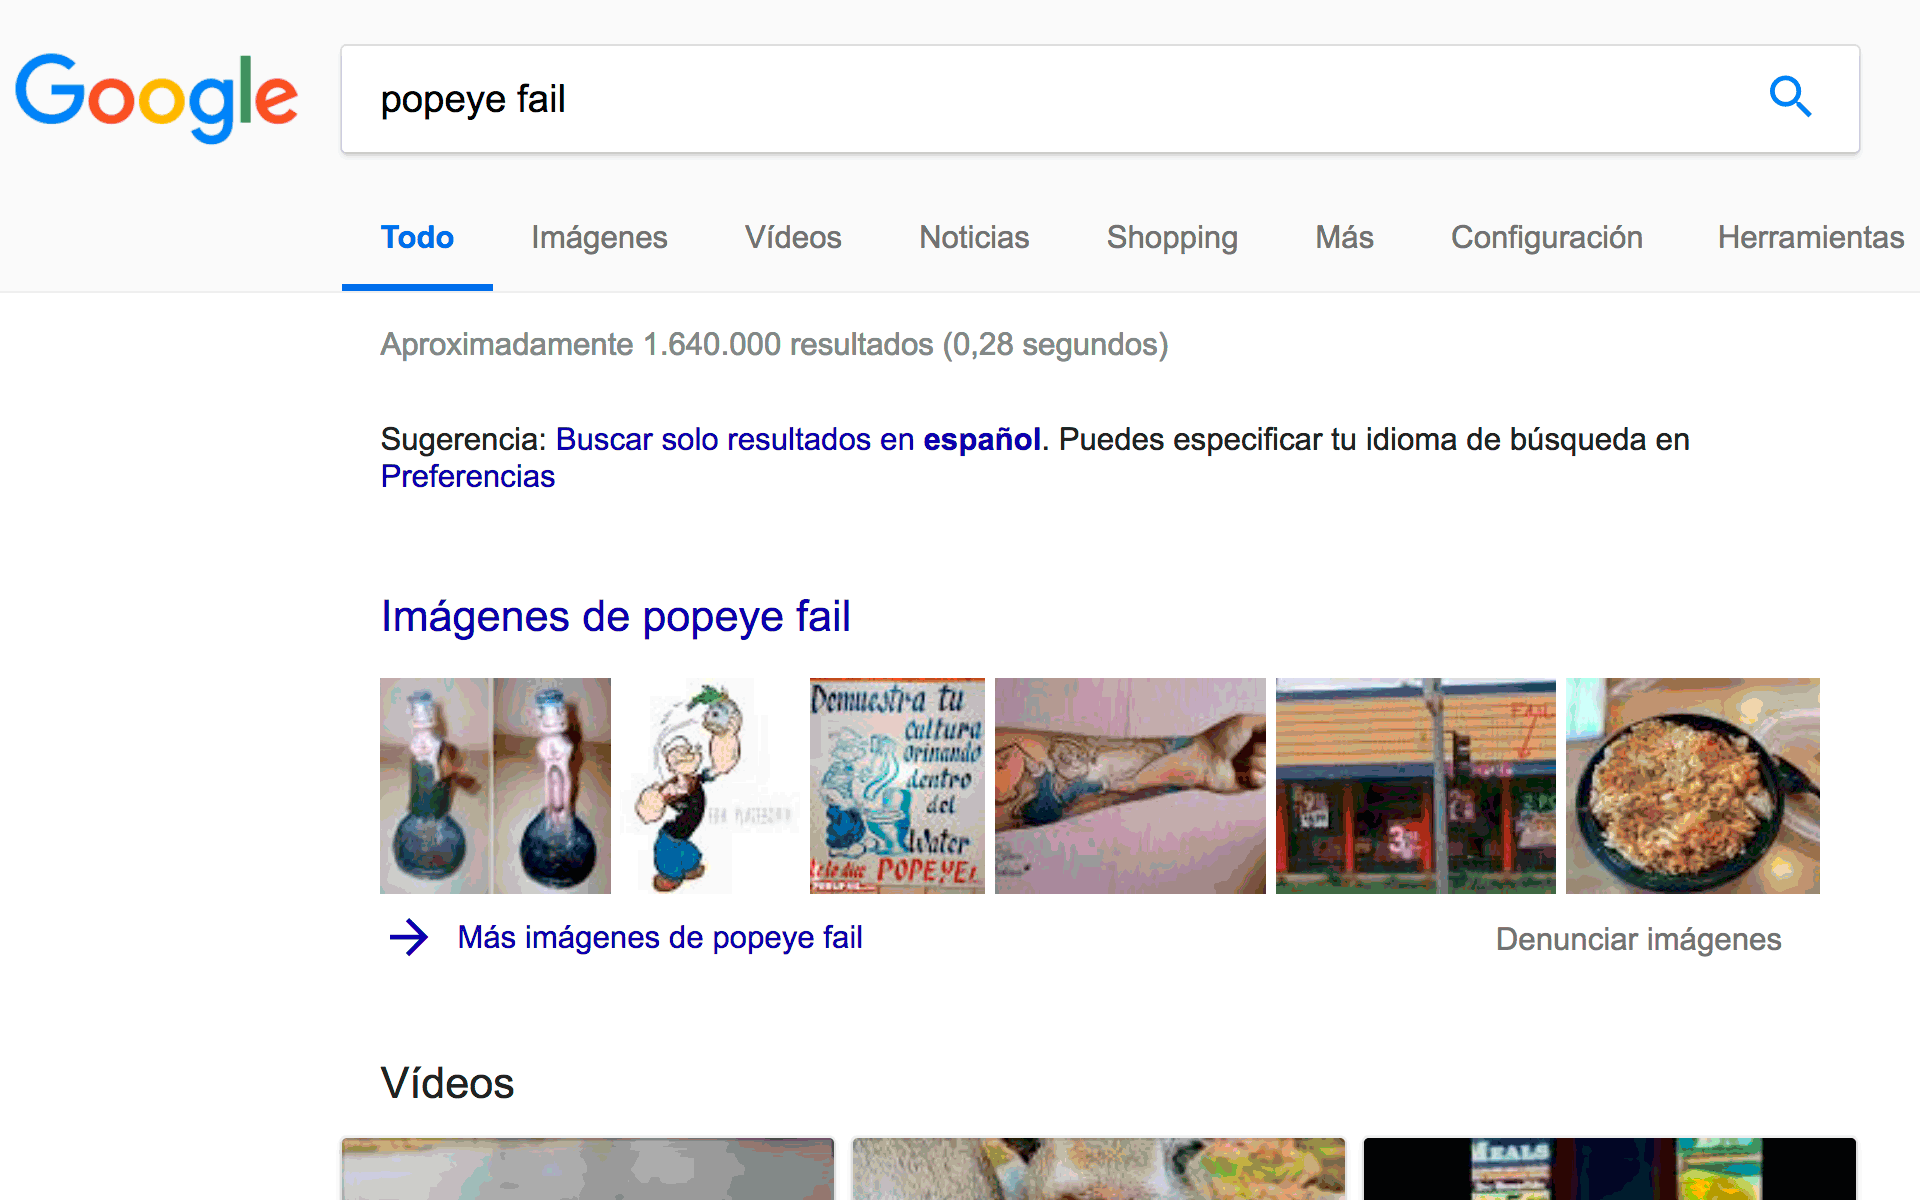Click the Google logo

[157, 98]
